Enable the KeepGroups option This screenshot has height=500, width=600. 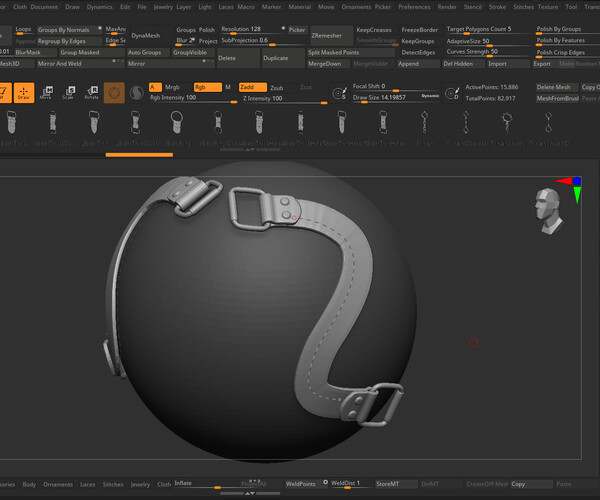pyautogui.click(x=417, y=41)
